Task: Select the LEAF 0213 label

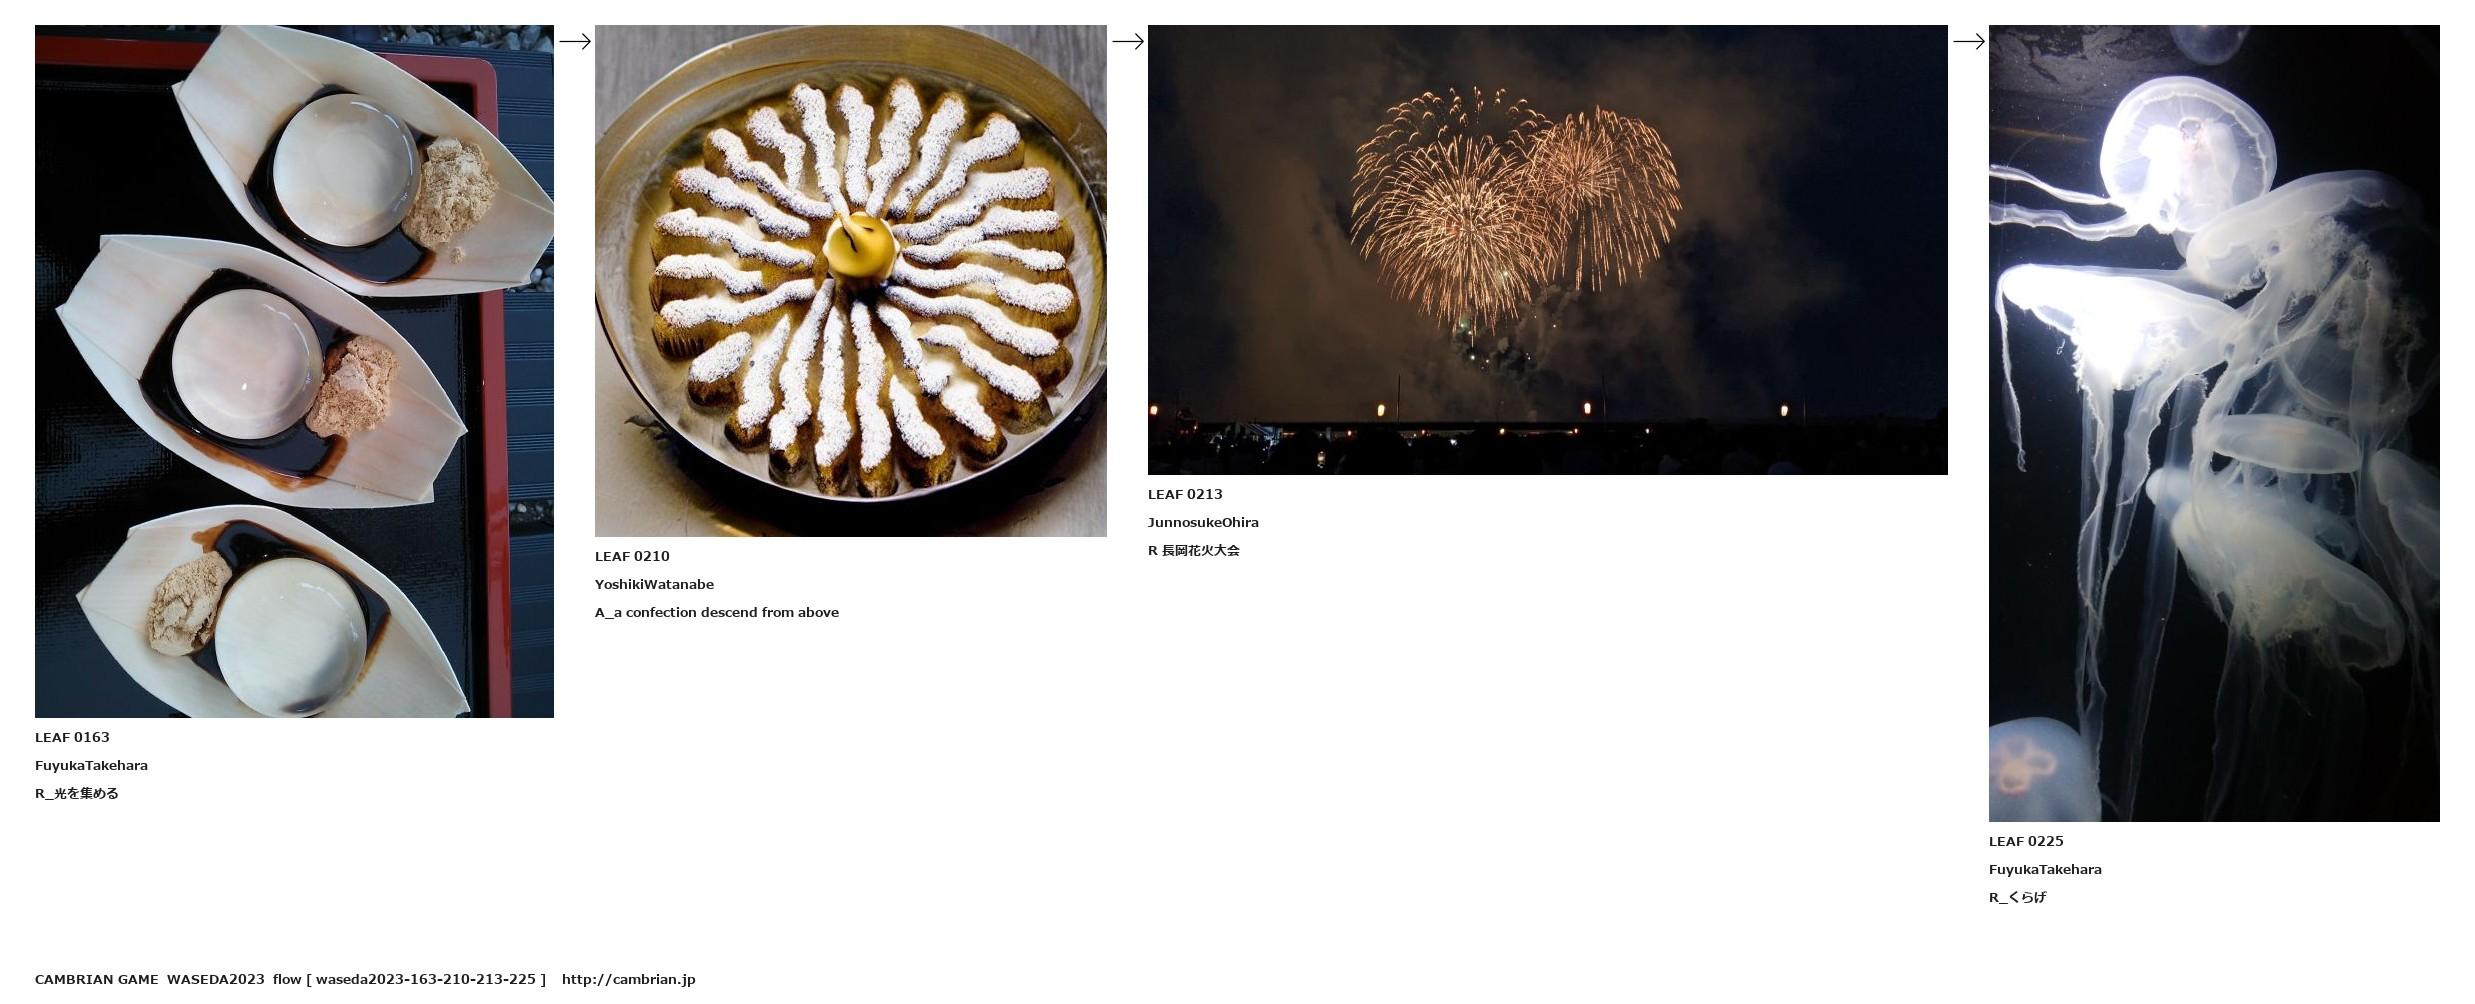Action: pos(1185,495)
